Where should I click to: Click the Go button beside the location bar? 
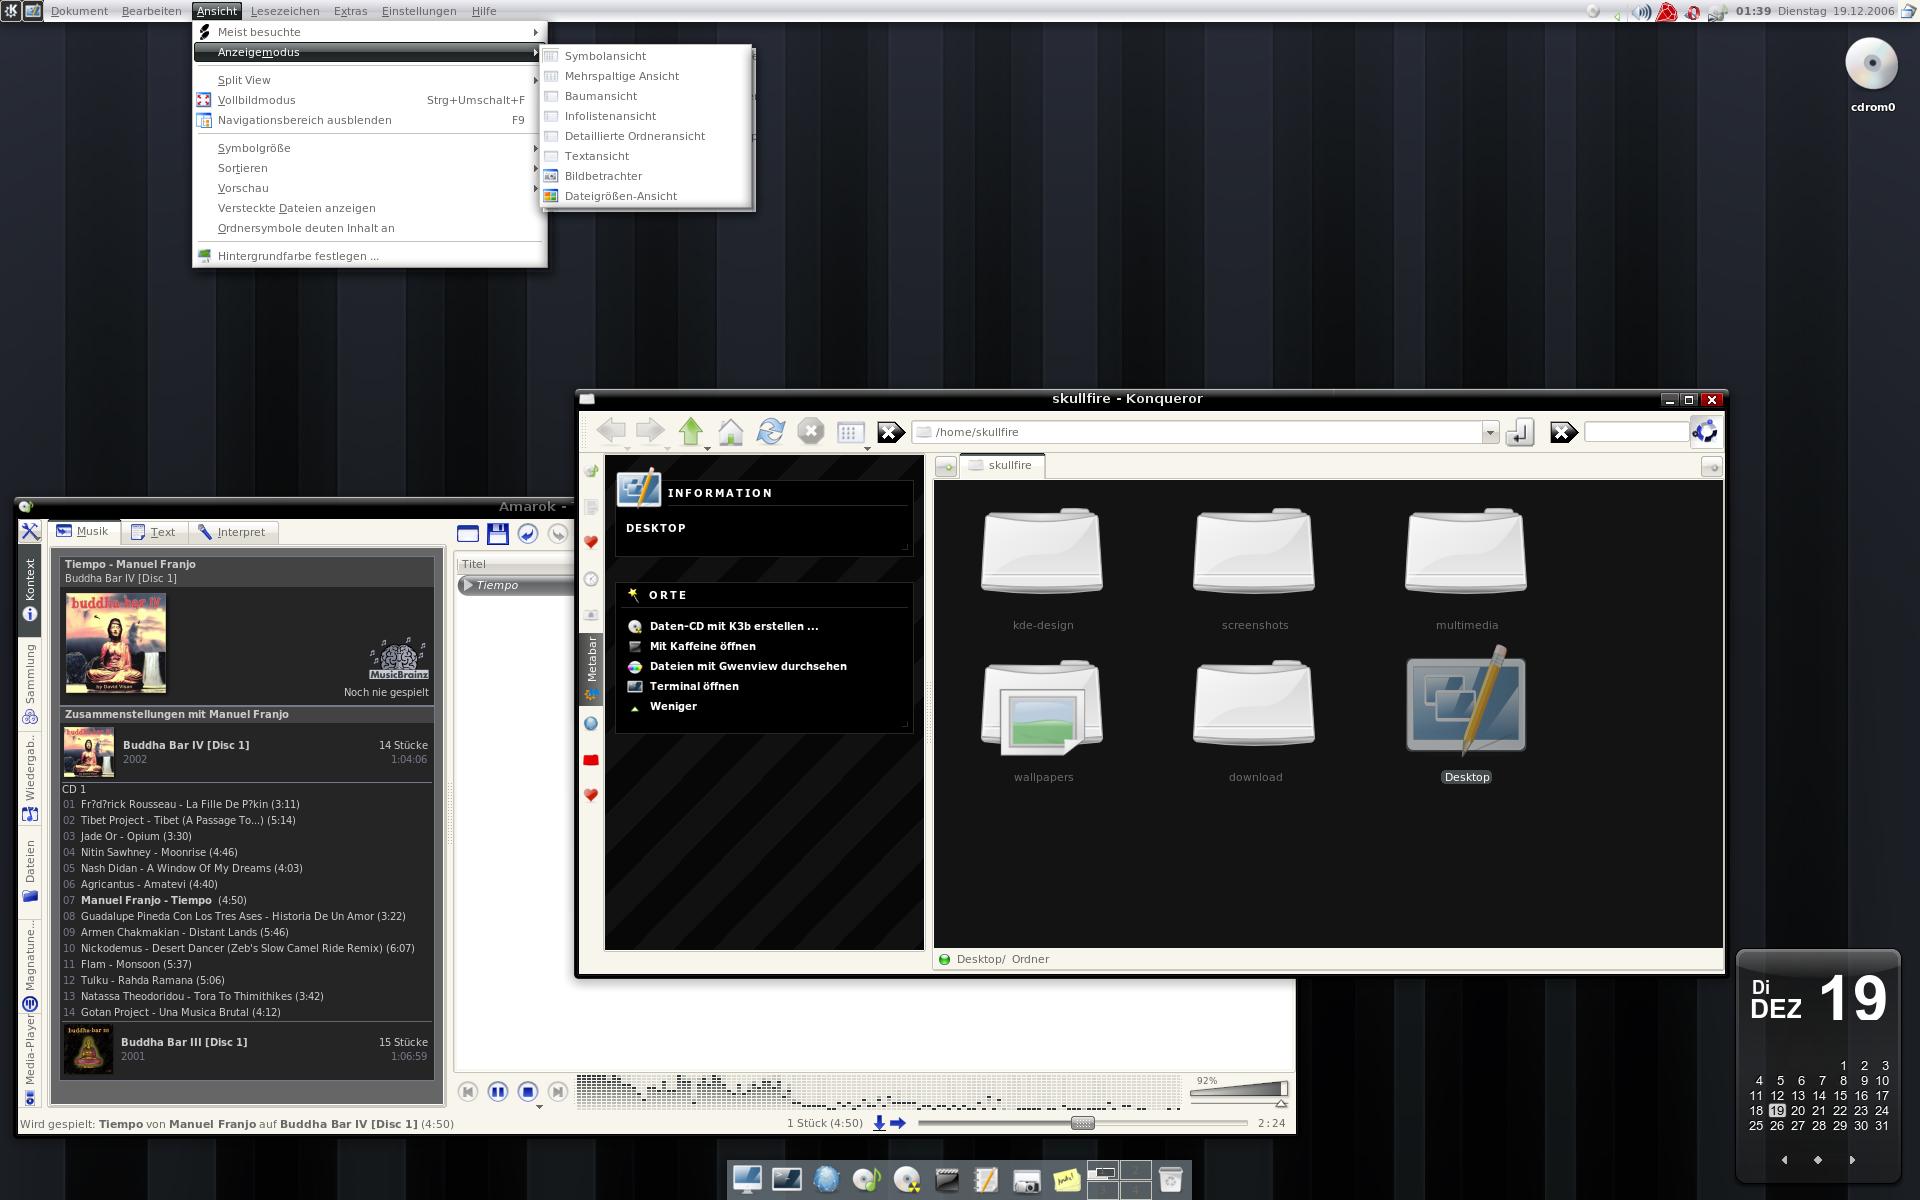(1520, 432)
